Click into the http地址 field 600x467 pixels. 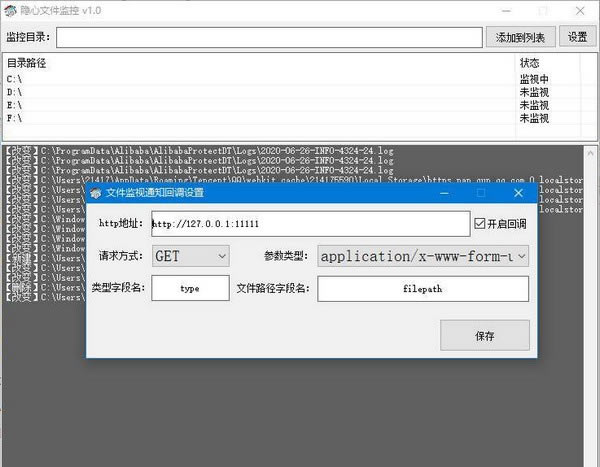pyautogui.click(x=310, y=223)
